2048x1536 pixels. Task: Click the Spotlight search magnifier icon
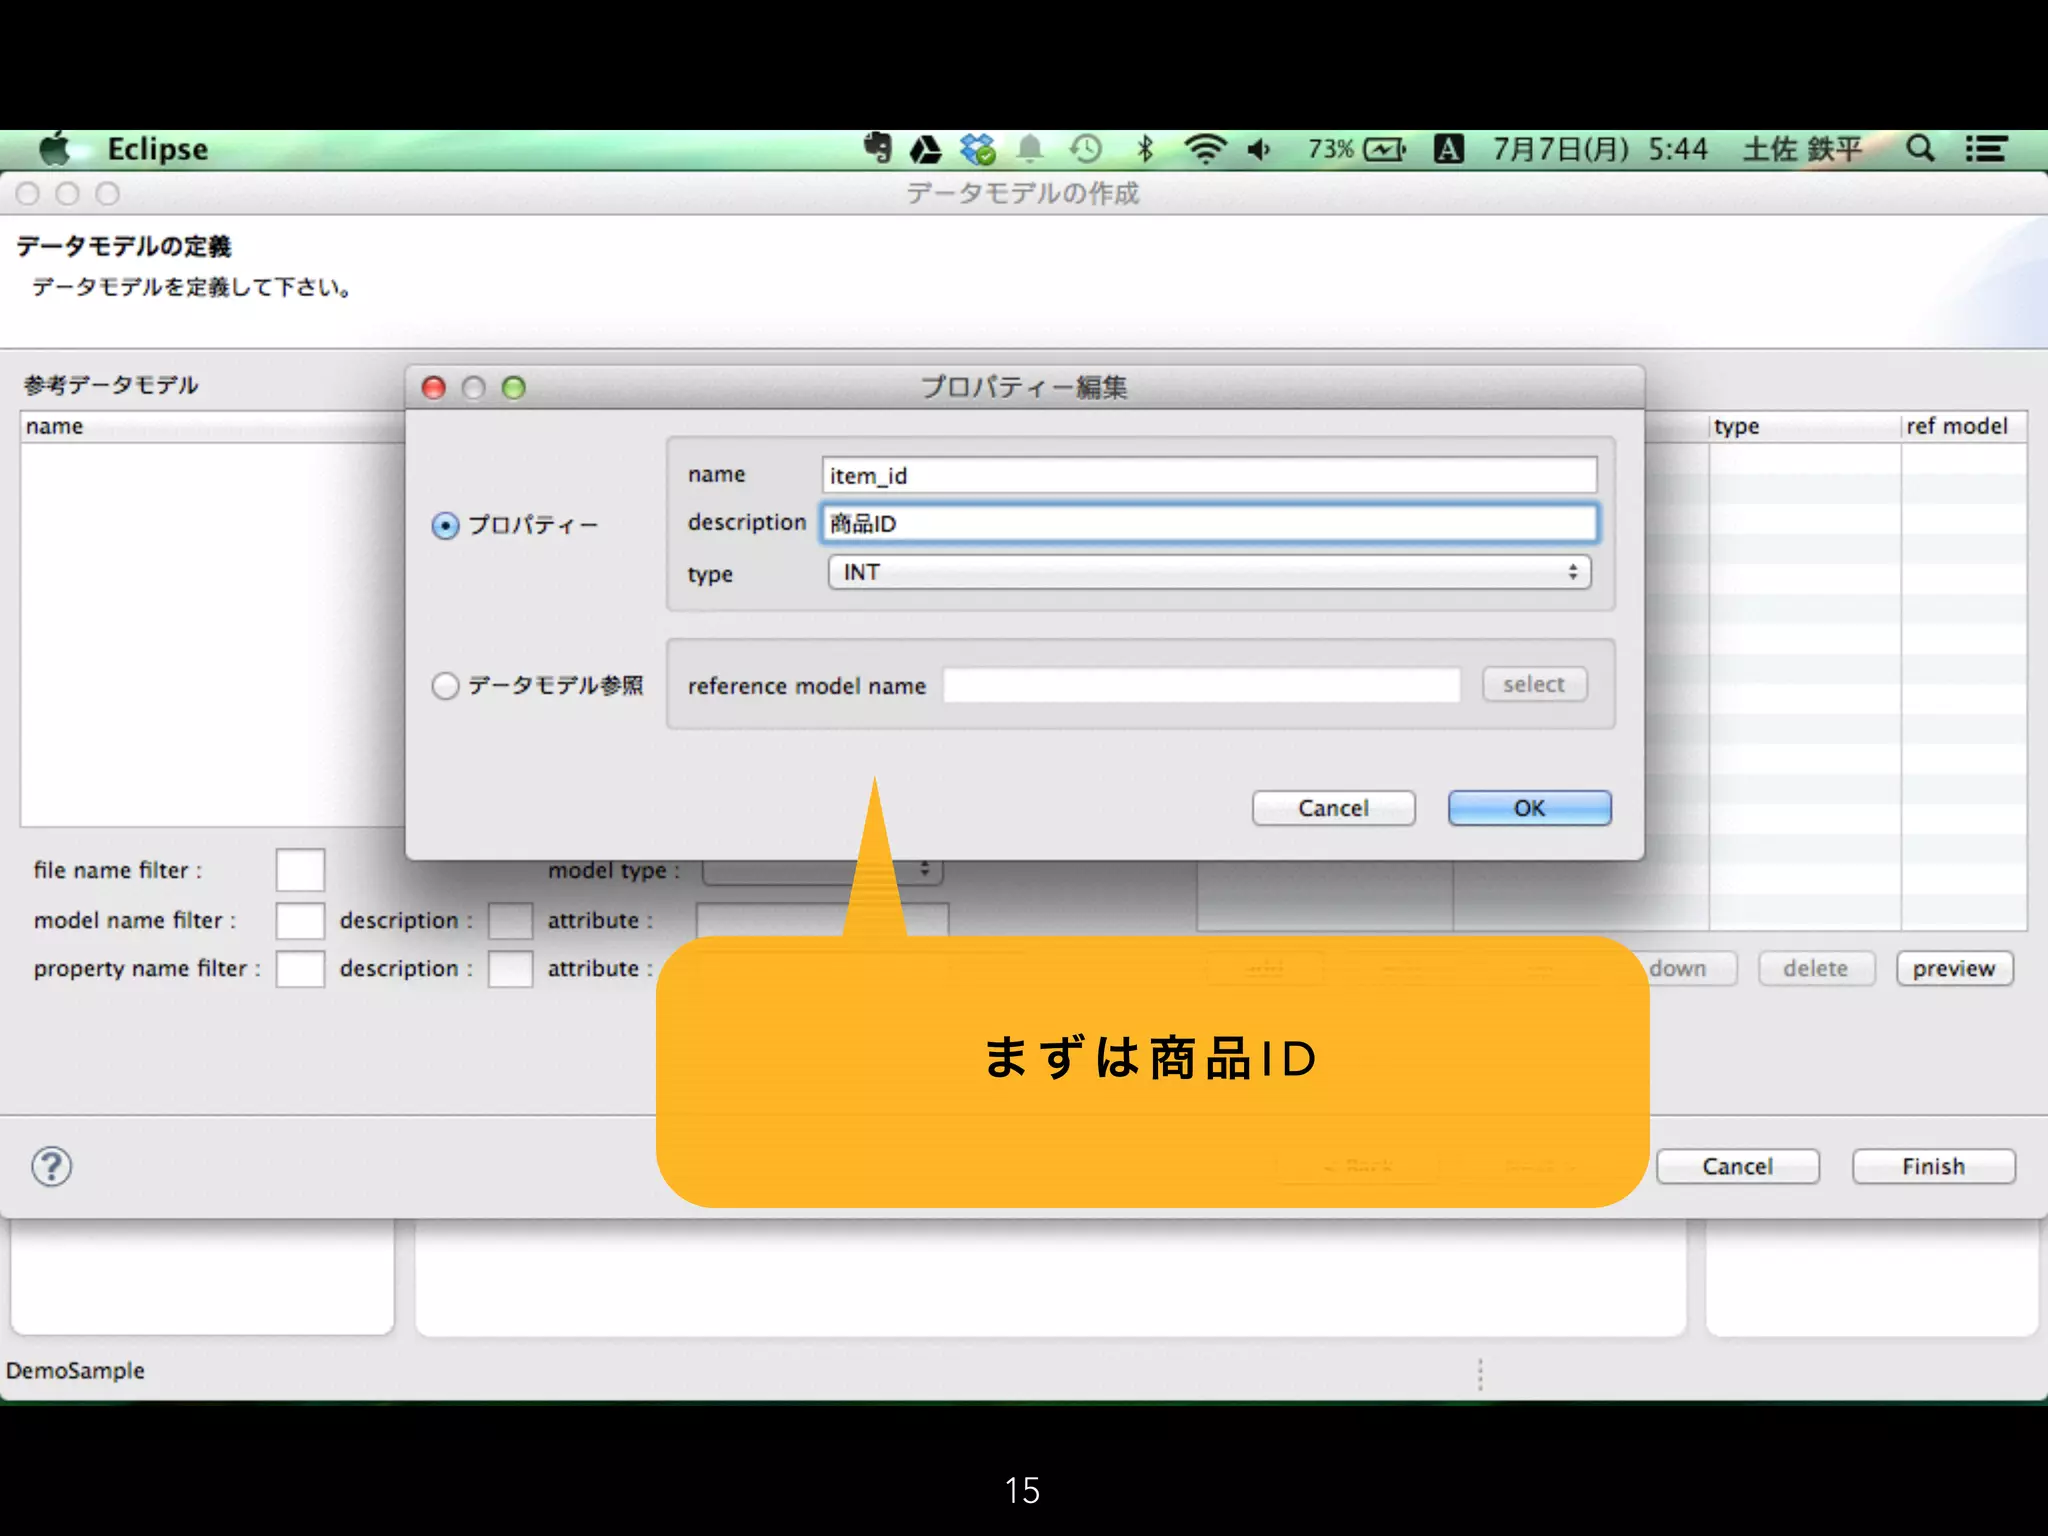pyautogui.click(x=1919, y=150)
